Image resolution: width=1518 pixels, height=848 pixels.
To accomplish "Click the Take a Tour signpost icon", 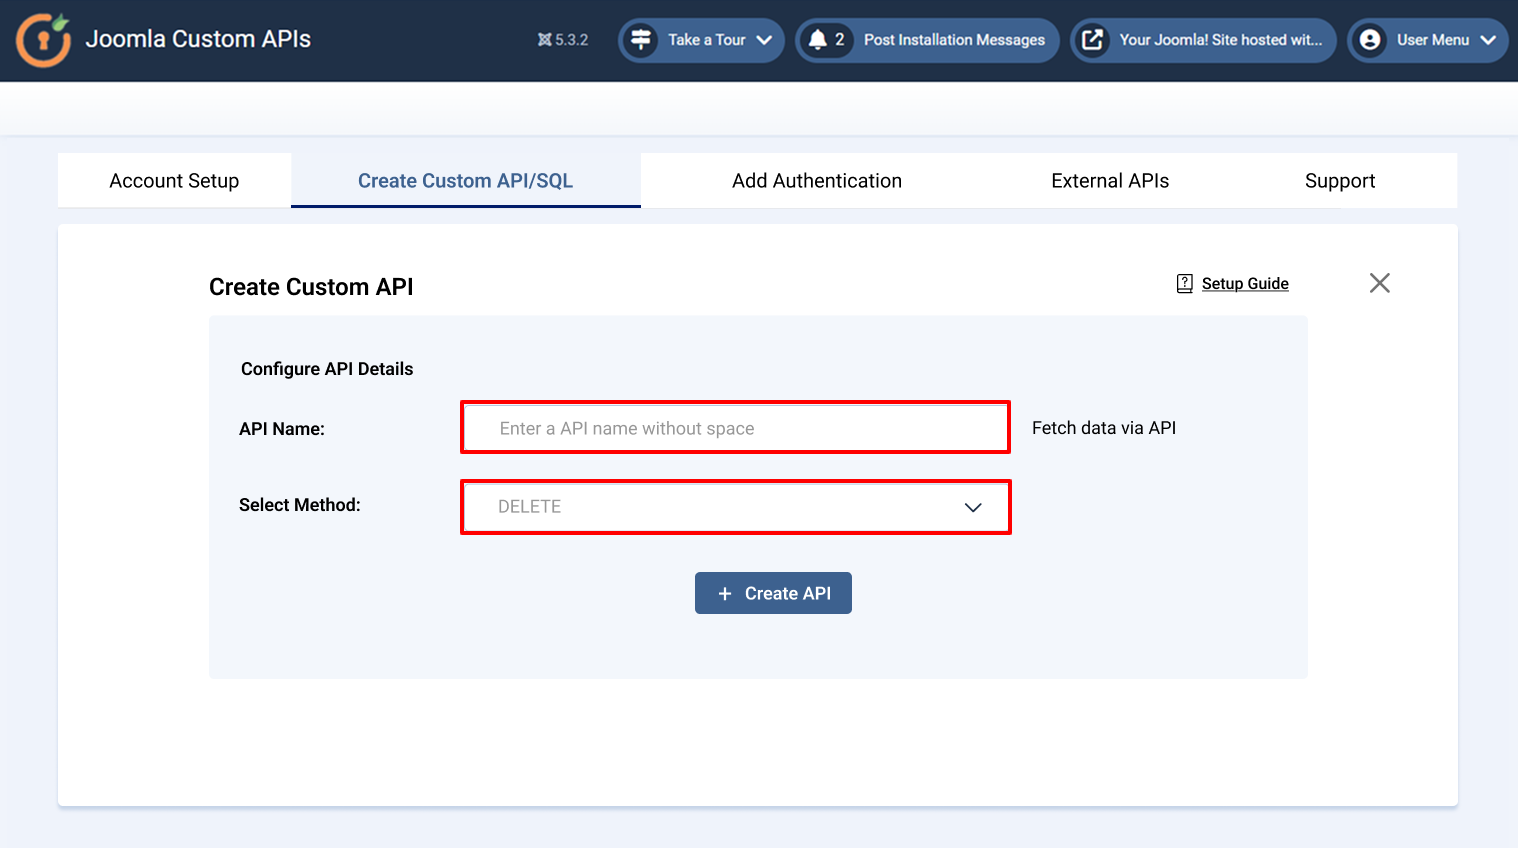I will pyautogui.click(x=641, y=40).
